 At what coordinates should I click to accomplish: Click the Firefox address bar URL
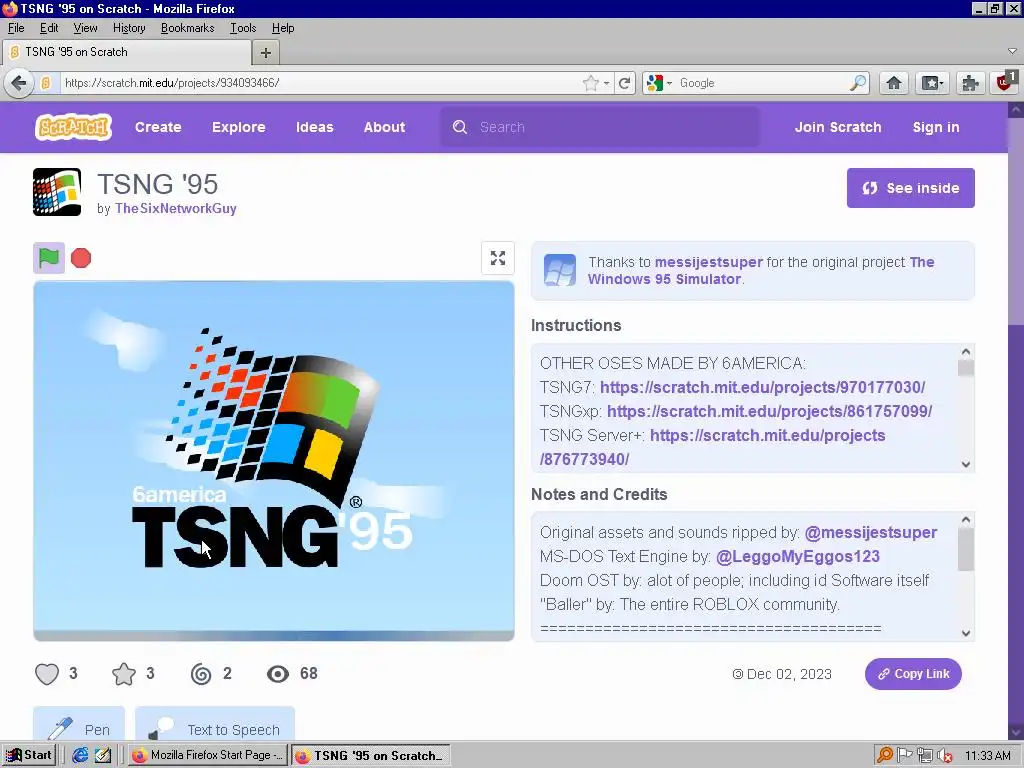point(319,83)
